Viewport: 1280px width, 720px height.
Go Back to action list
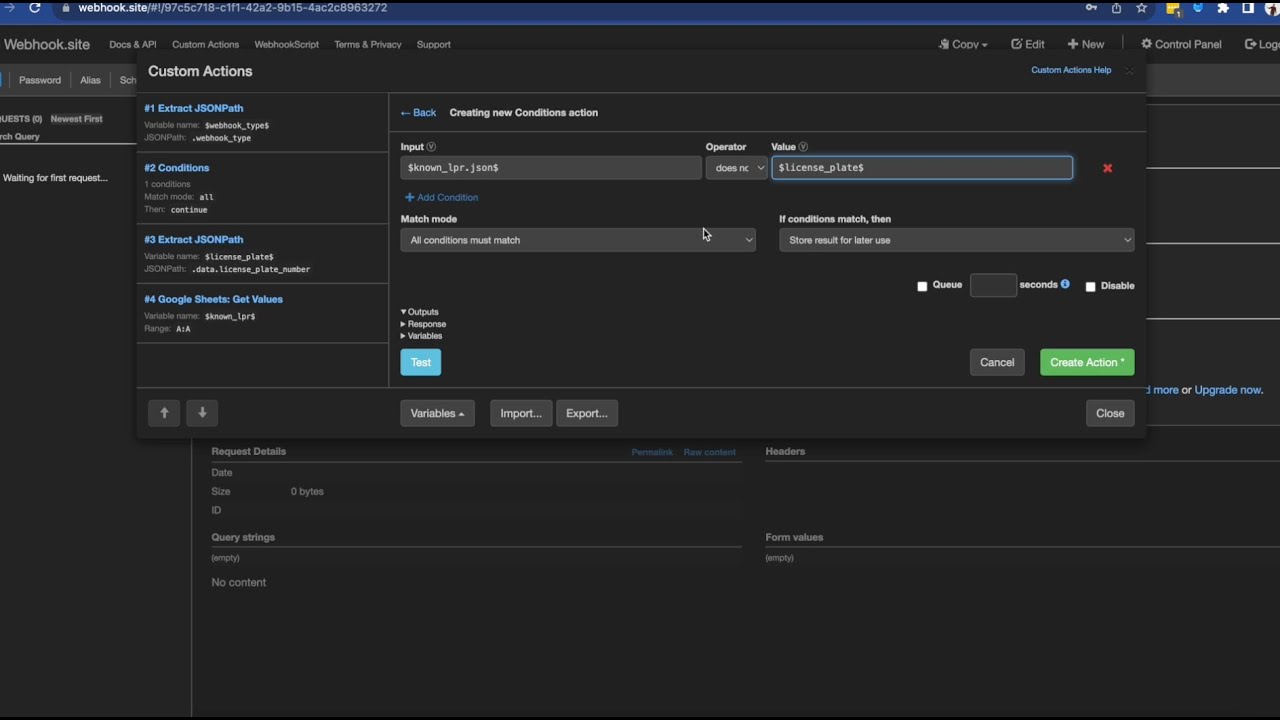point(418,113)
